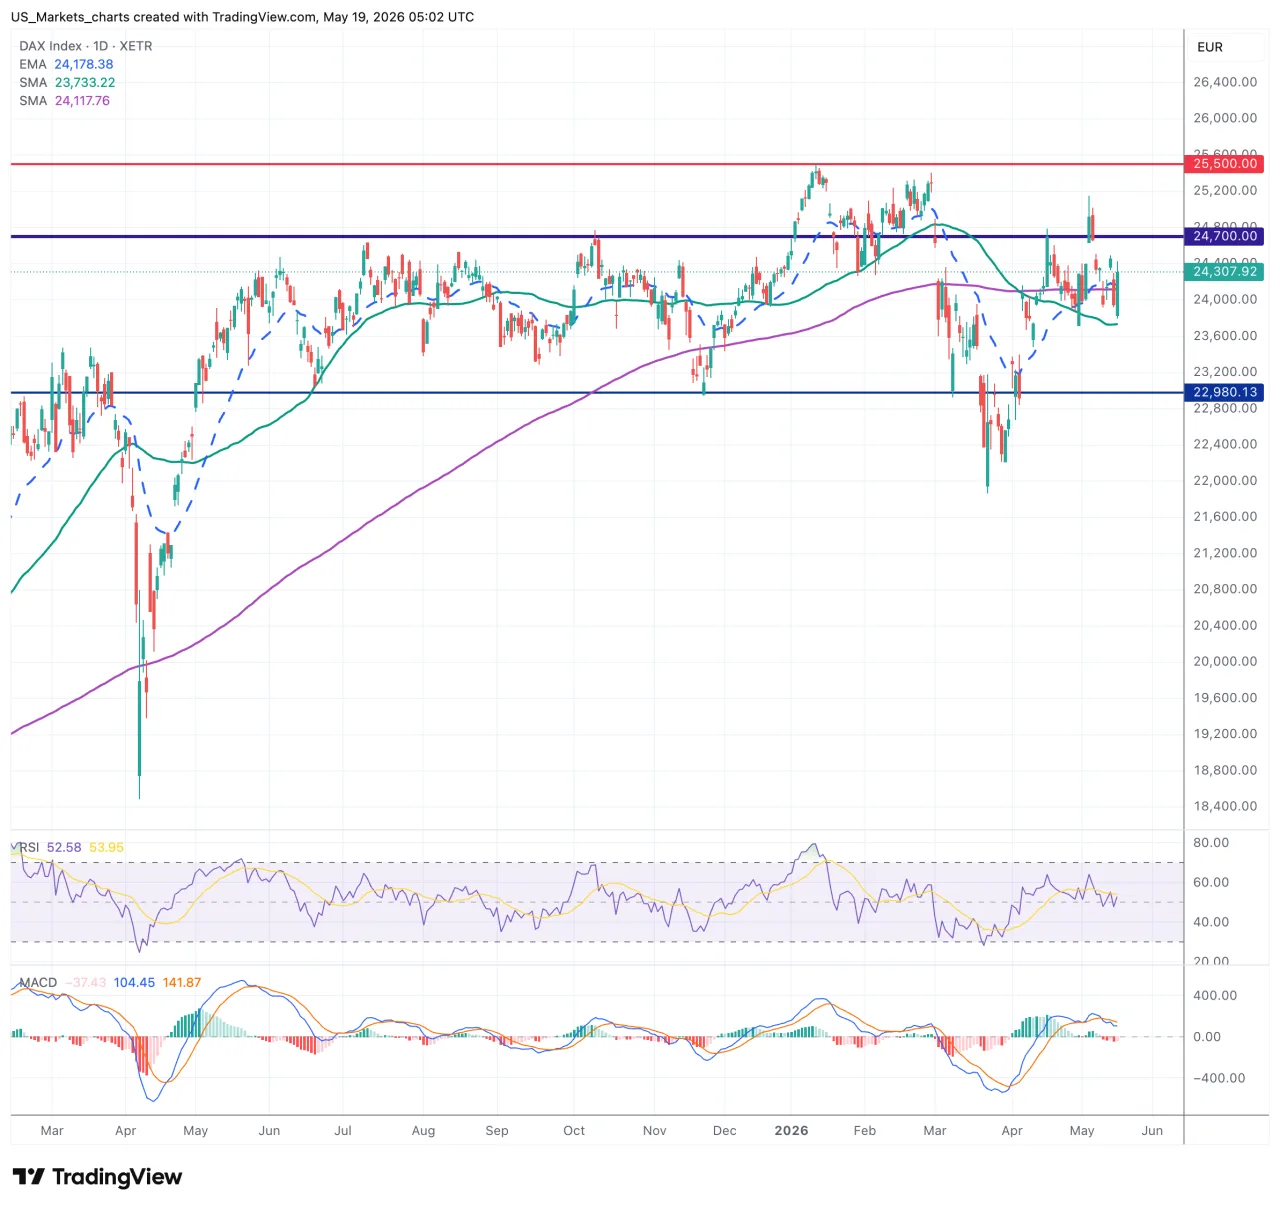
Task: Click the 20,000.00 price axis label
Action: (1225, 661)
